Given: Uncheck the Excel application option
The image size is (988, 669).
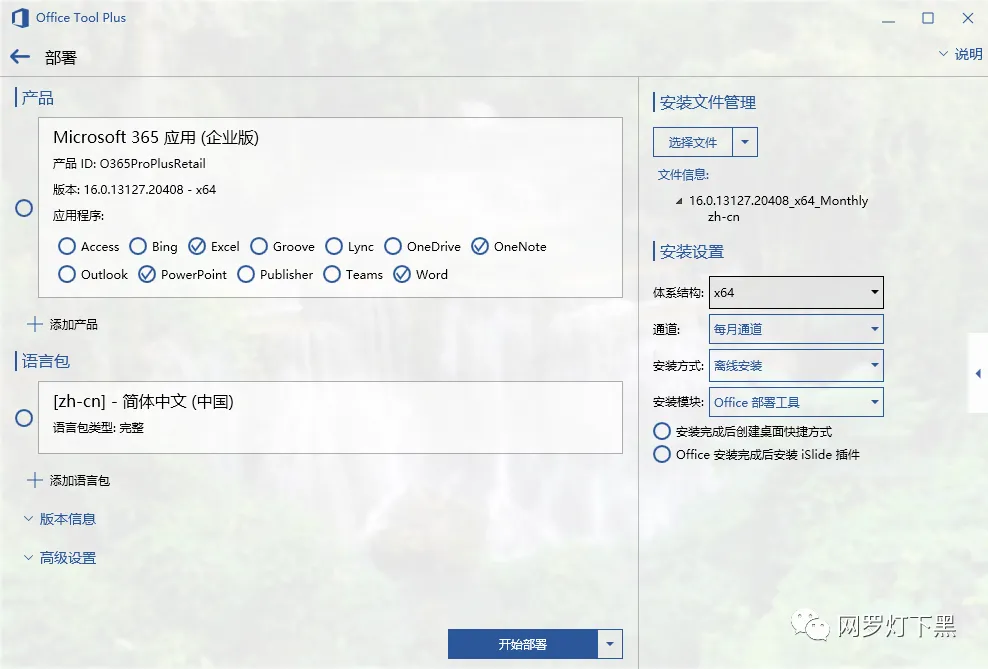Looking at the screenshot, I should (197, 246).
